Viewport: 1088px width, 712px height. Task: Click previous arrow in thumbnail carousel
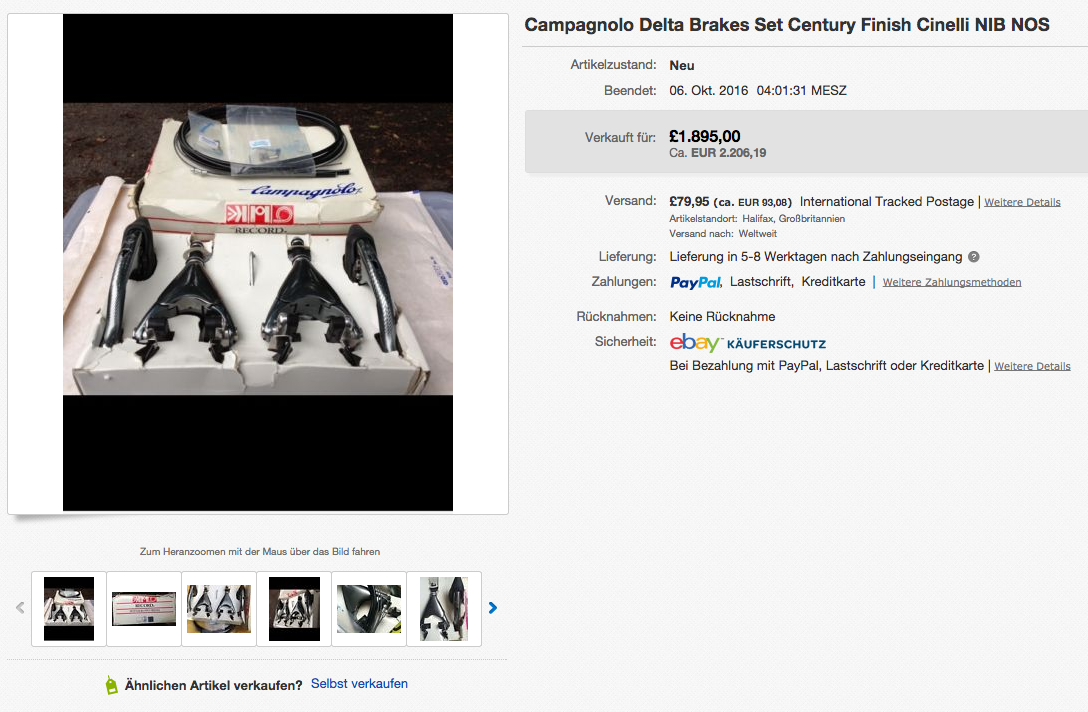tap(21, 607)
